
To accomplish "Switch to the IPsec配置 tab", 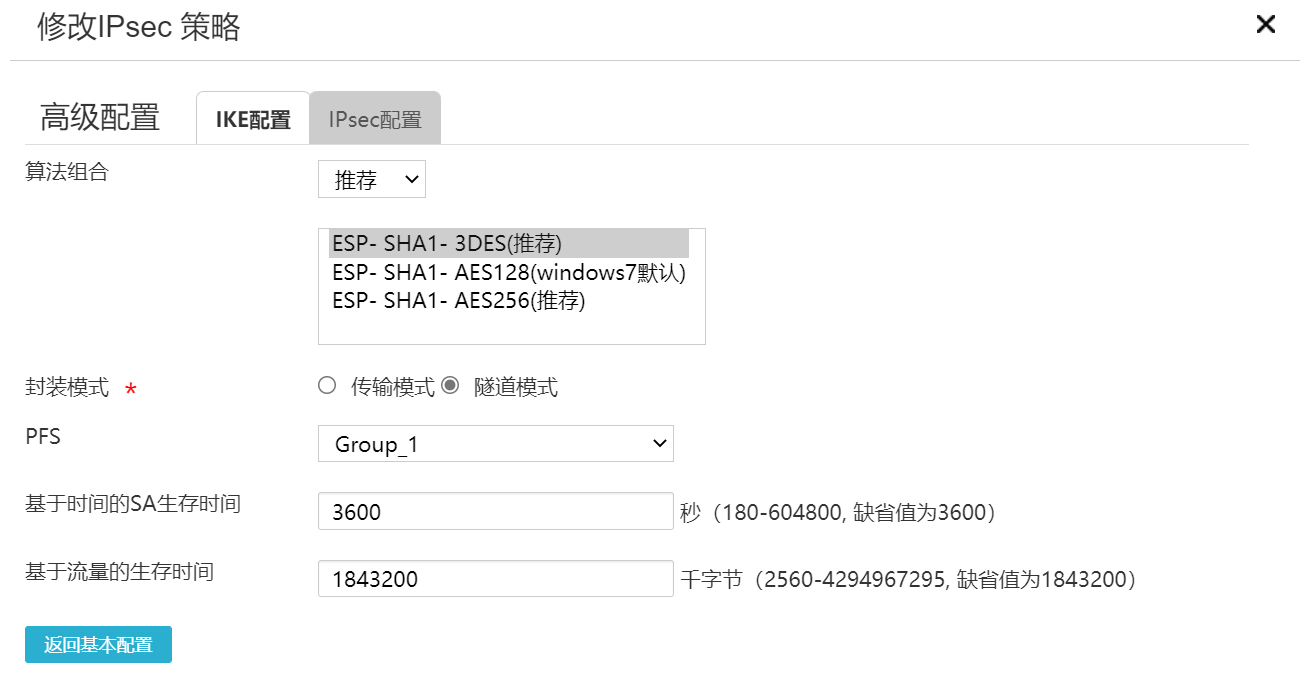I will pyautogui.click(x=375, y=120).
